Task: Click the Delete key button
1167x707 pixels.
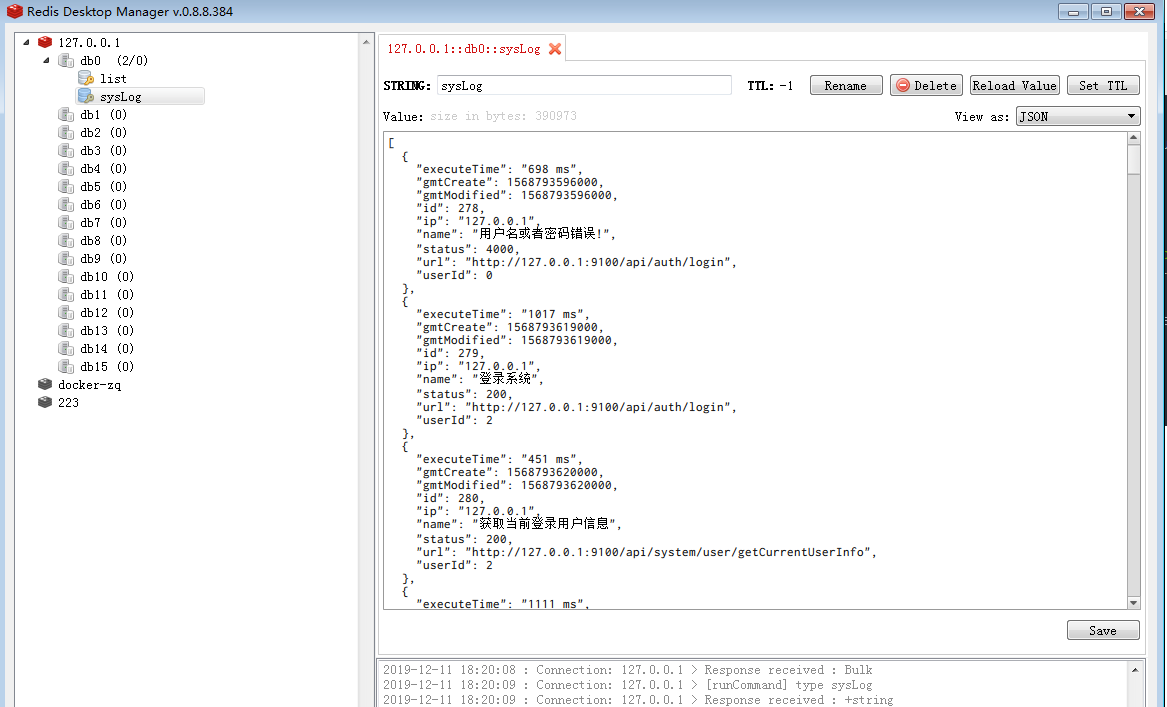Action: (926, 86)
